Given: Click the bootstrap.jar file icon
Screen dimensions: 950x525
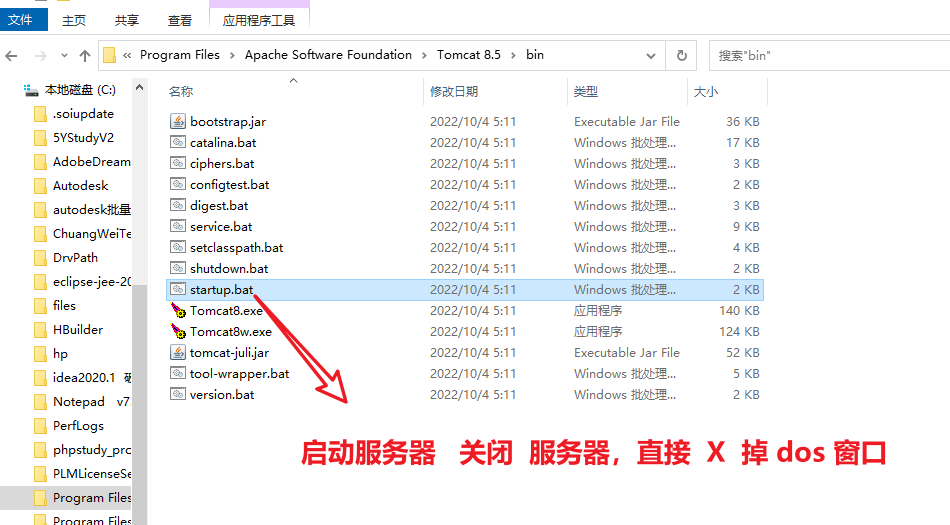Looking at the screenshot, I should tap(178, 121).
